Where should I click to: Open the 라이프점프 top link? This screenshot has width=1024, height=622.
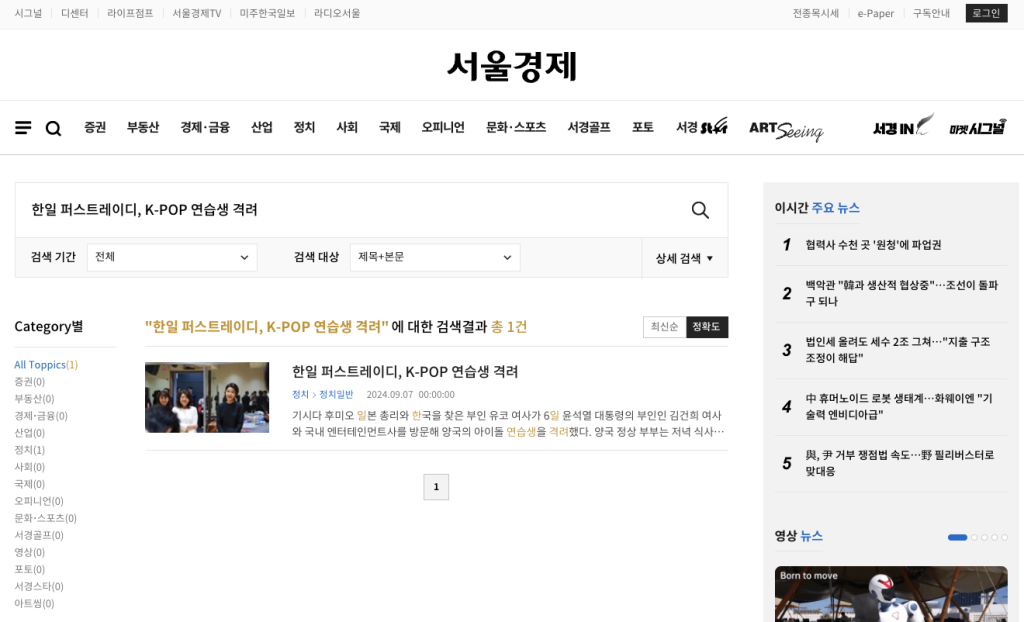130,13
